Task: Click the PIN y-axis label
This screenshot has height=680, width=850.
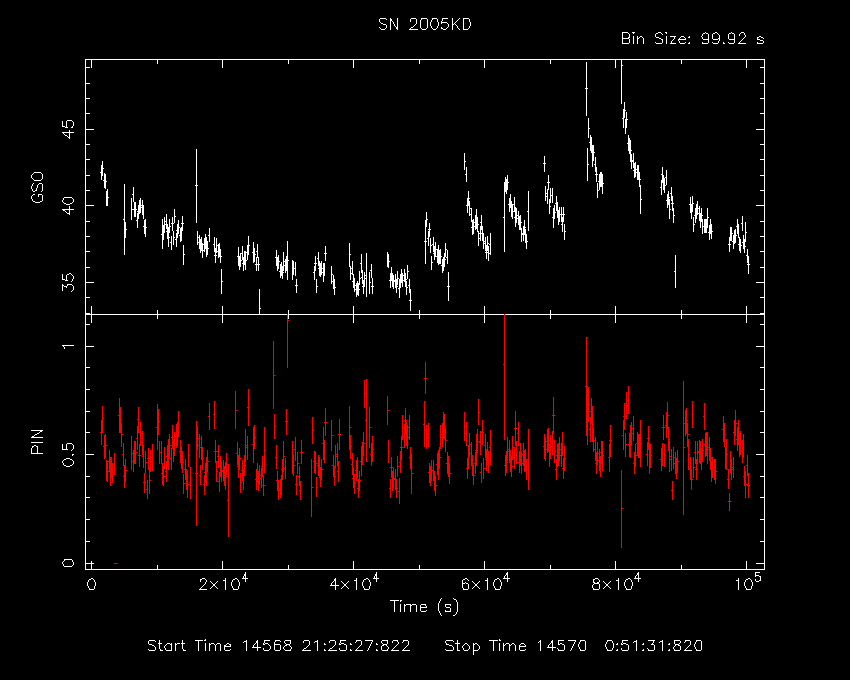Action: point(37,441)
